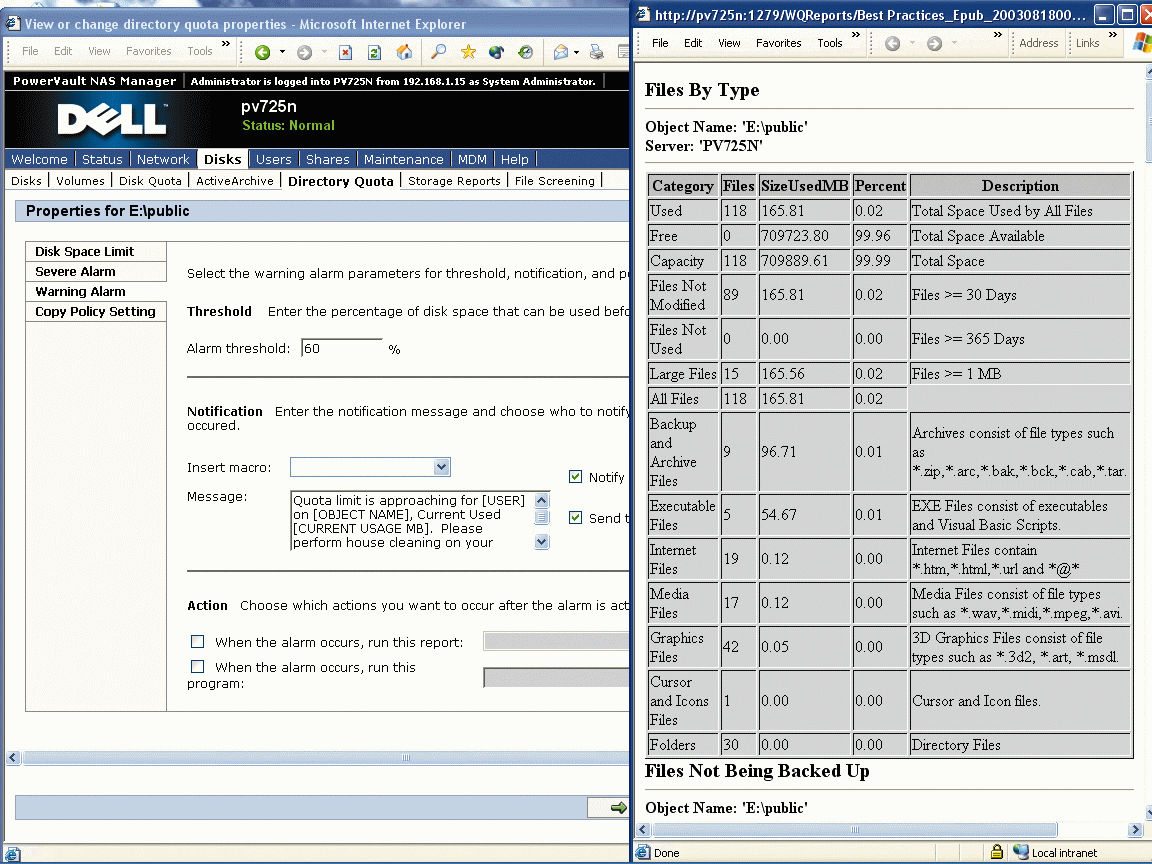Click scroll-down arrow in message box
The height and width of the screenshot is (864, 1152).
pyautogui.click(x=541, y=541)
